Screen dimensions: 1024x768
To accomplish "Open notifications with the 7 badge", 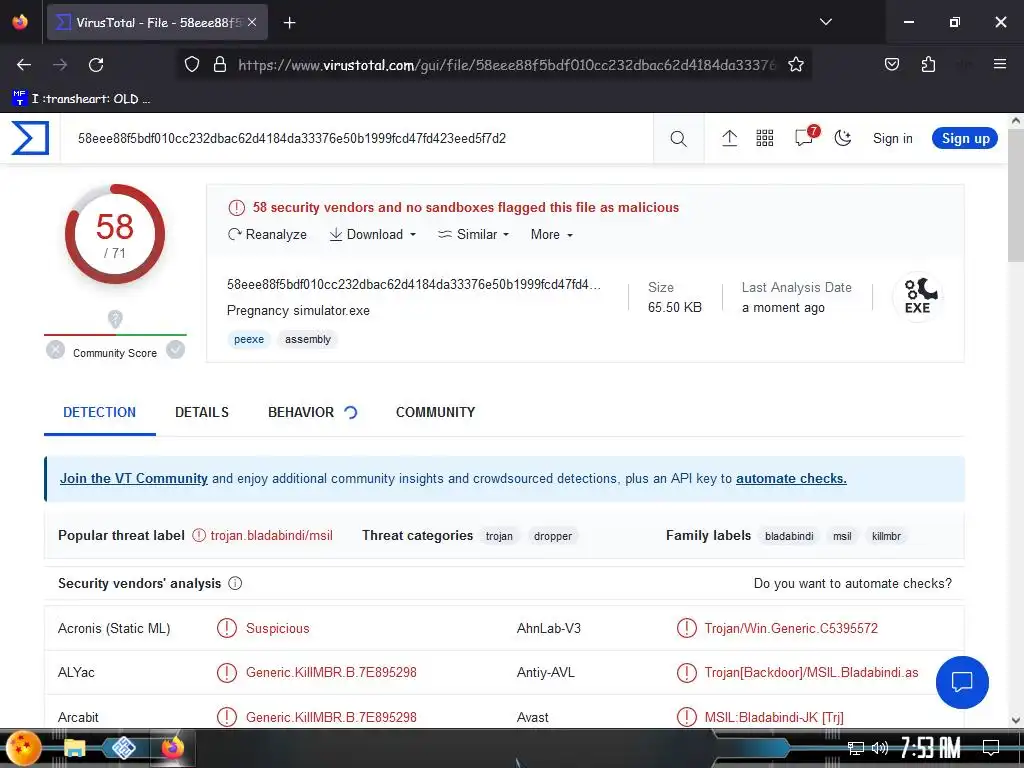I will 806,136.
